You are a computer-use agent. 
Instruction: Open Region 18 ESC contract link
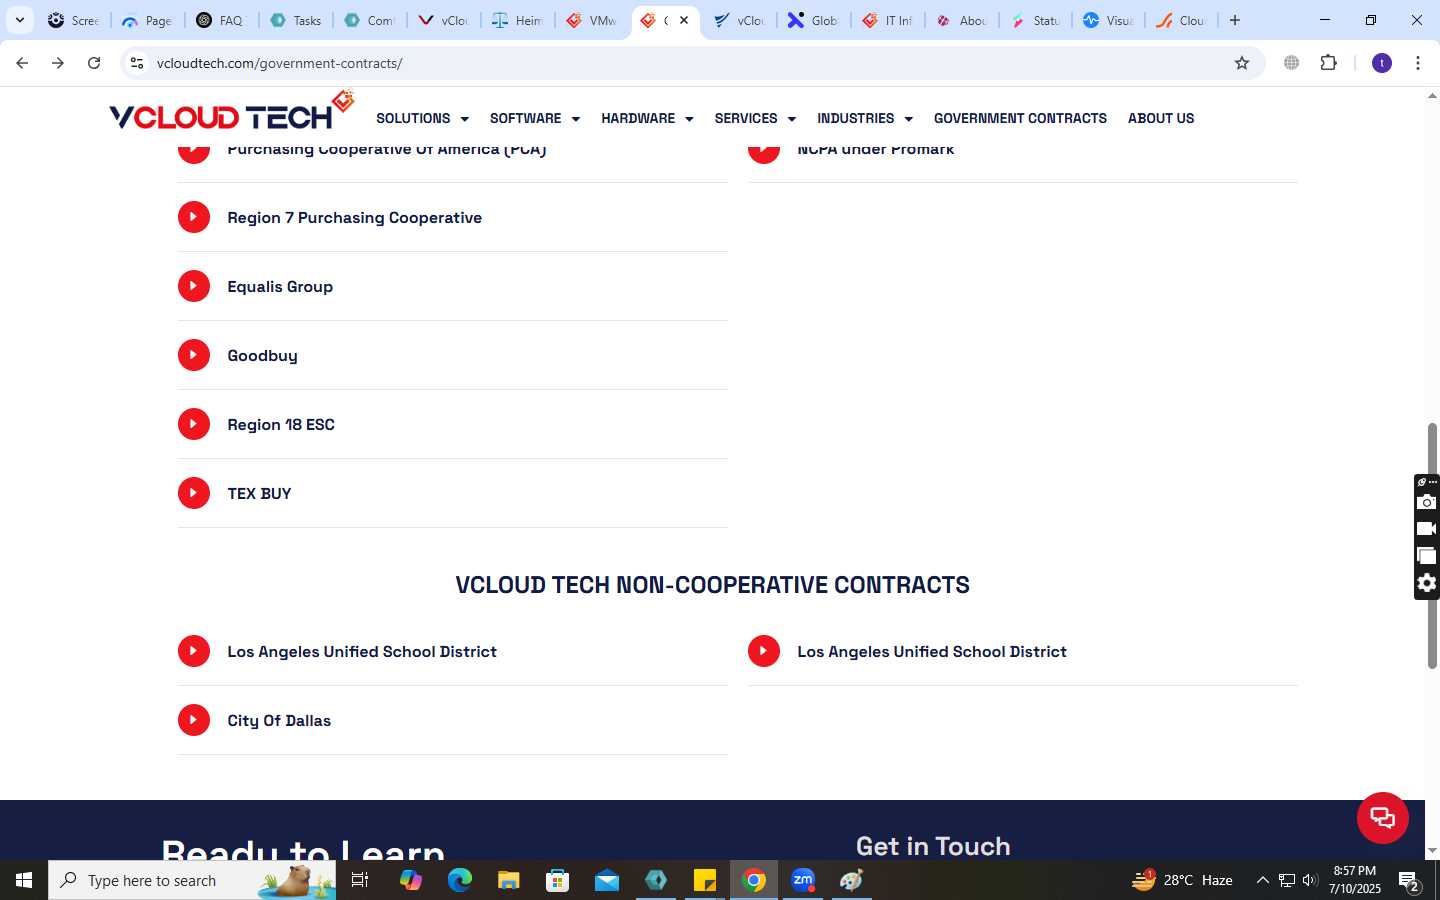click(281, 424)
